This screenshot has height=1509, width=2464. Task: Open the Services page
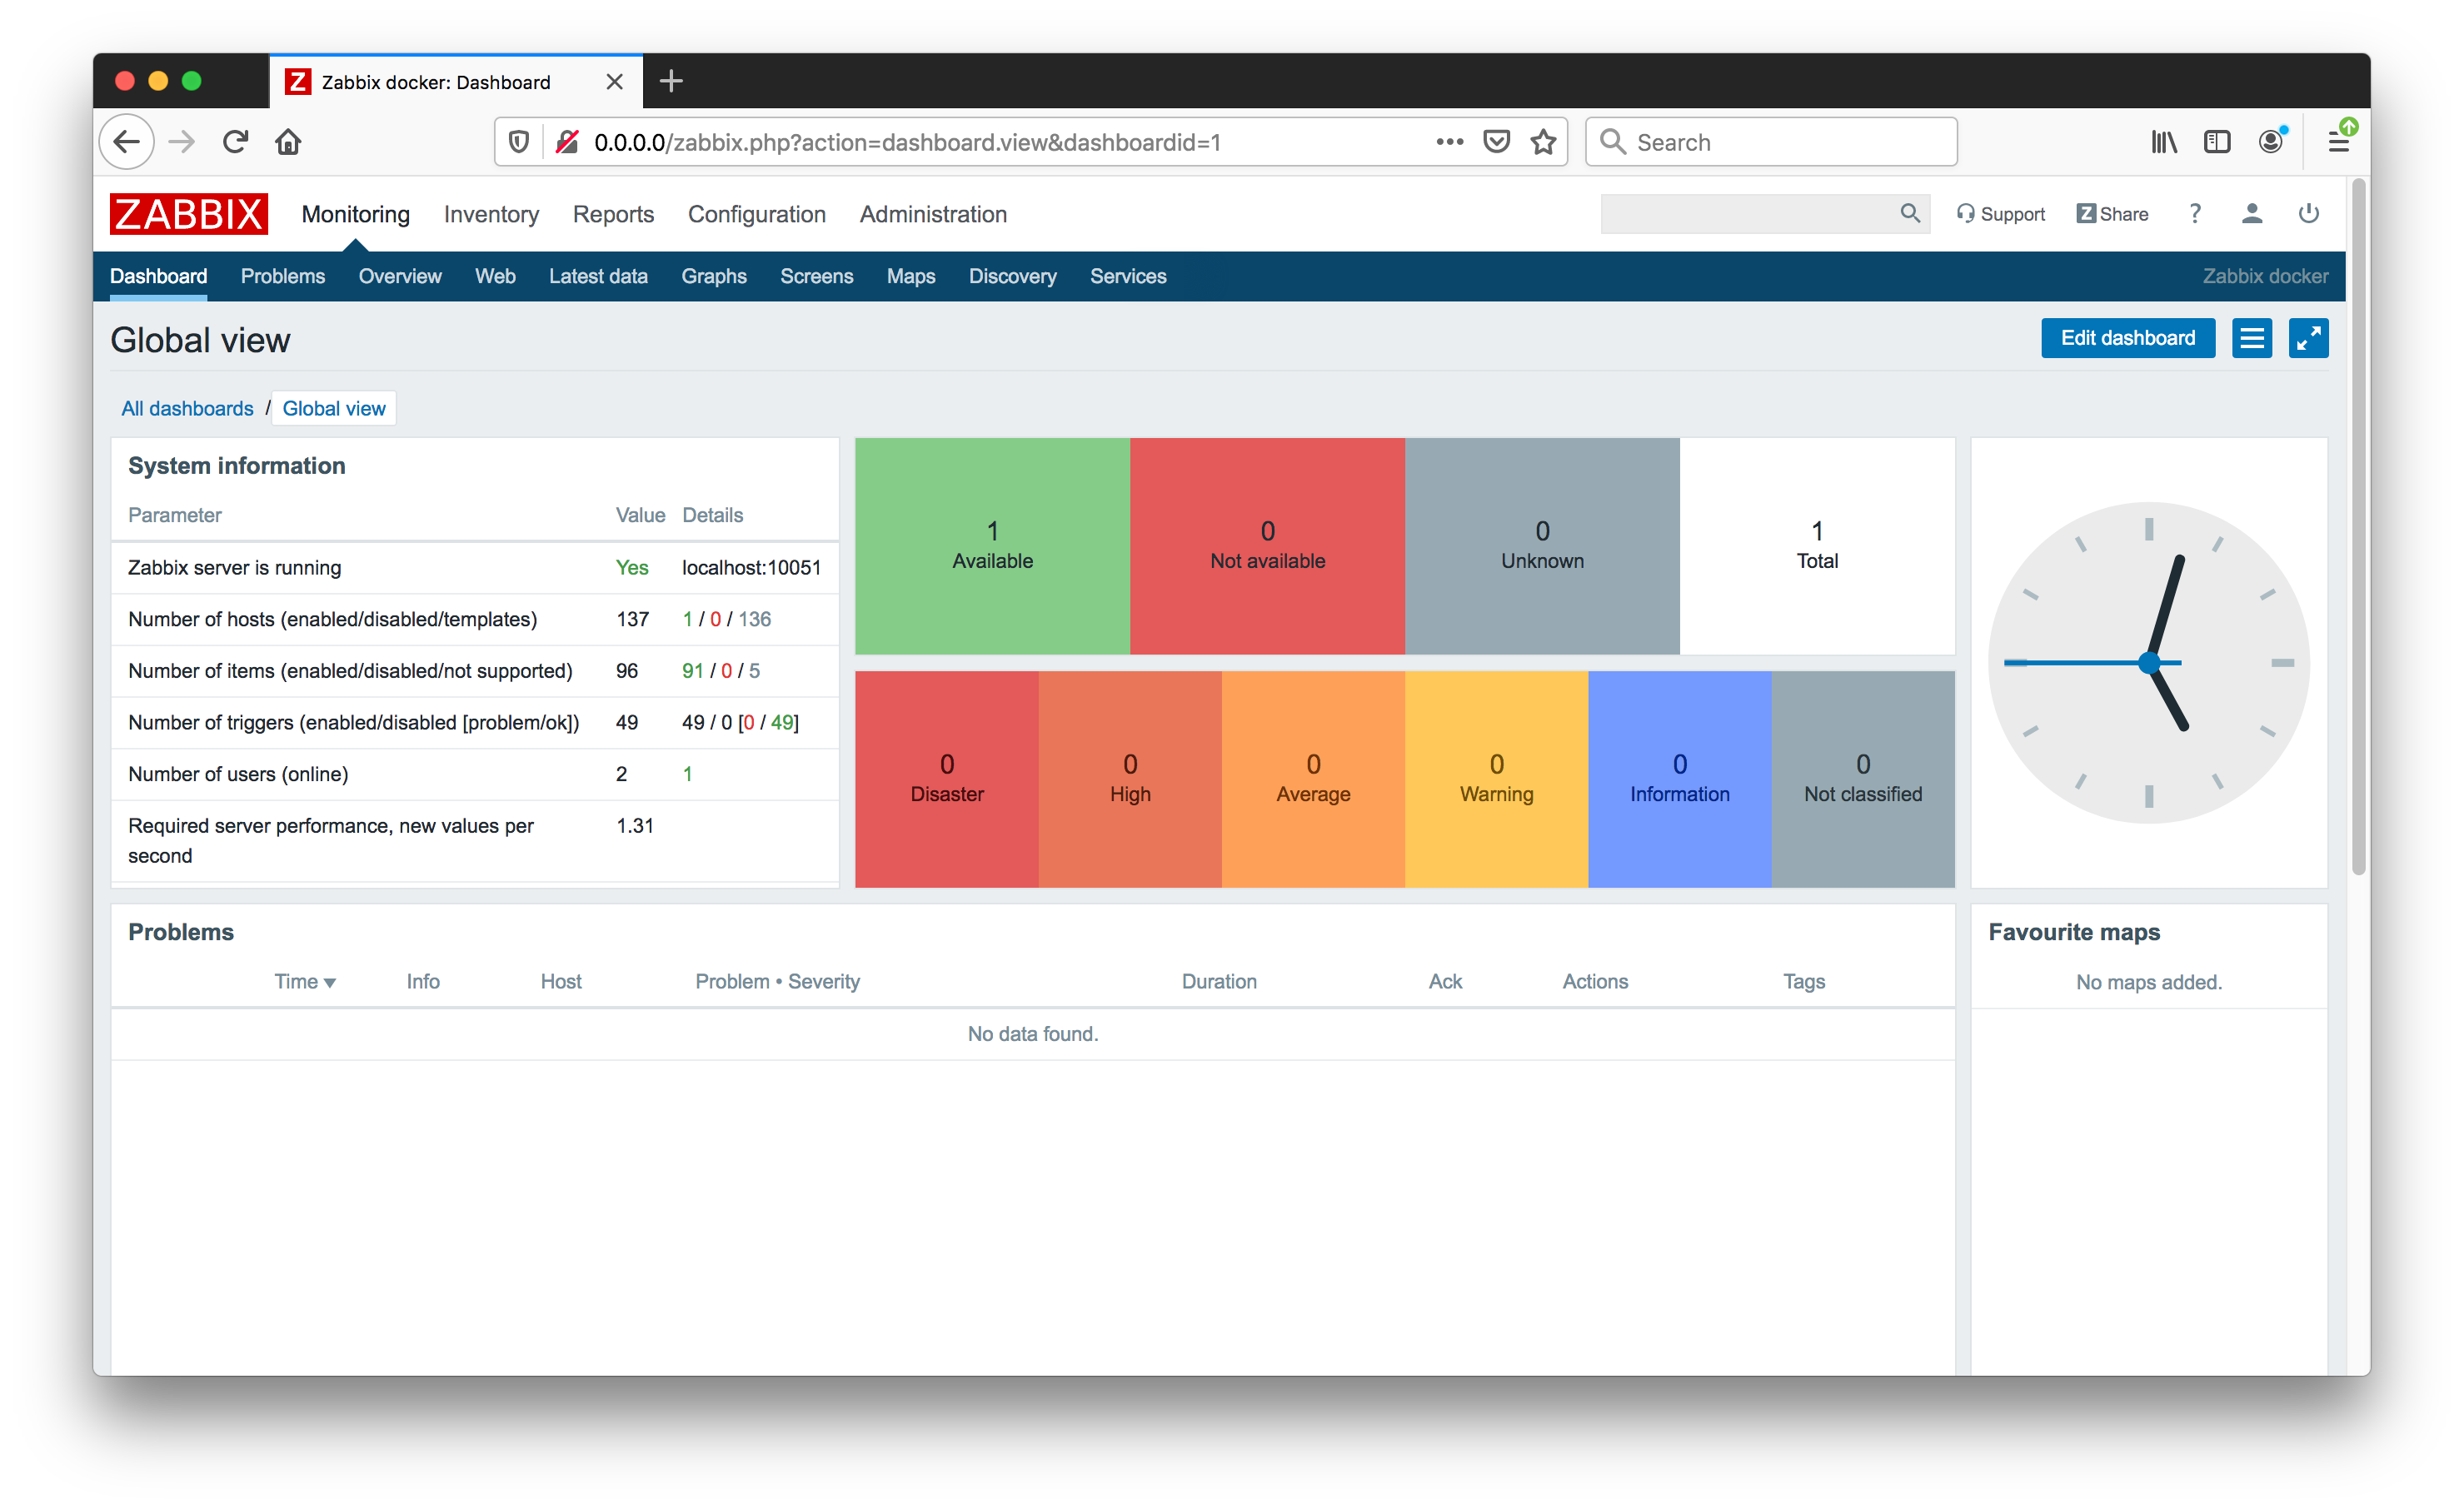coord(1128,276)
